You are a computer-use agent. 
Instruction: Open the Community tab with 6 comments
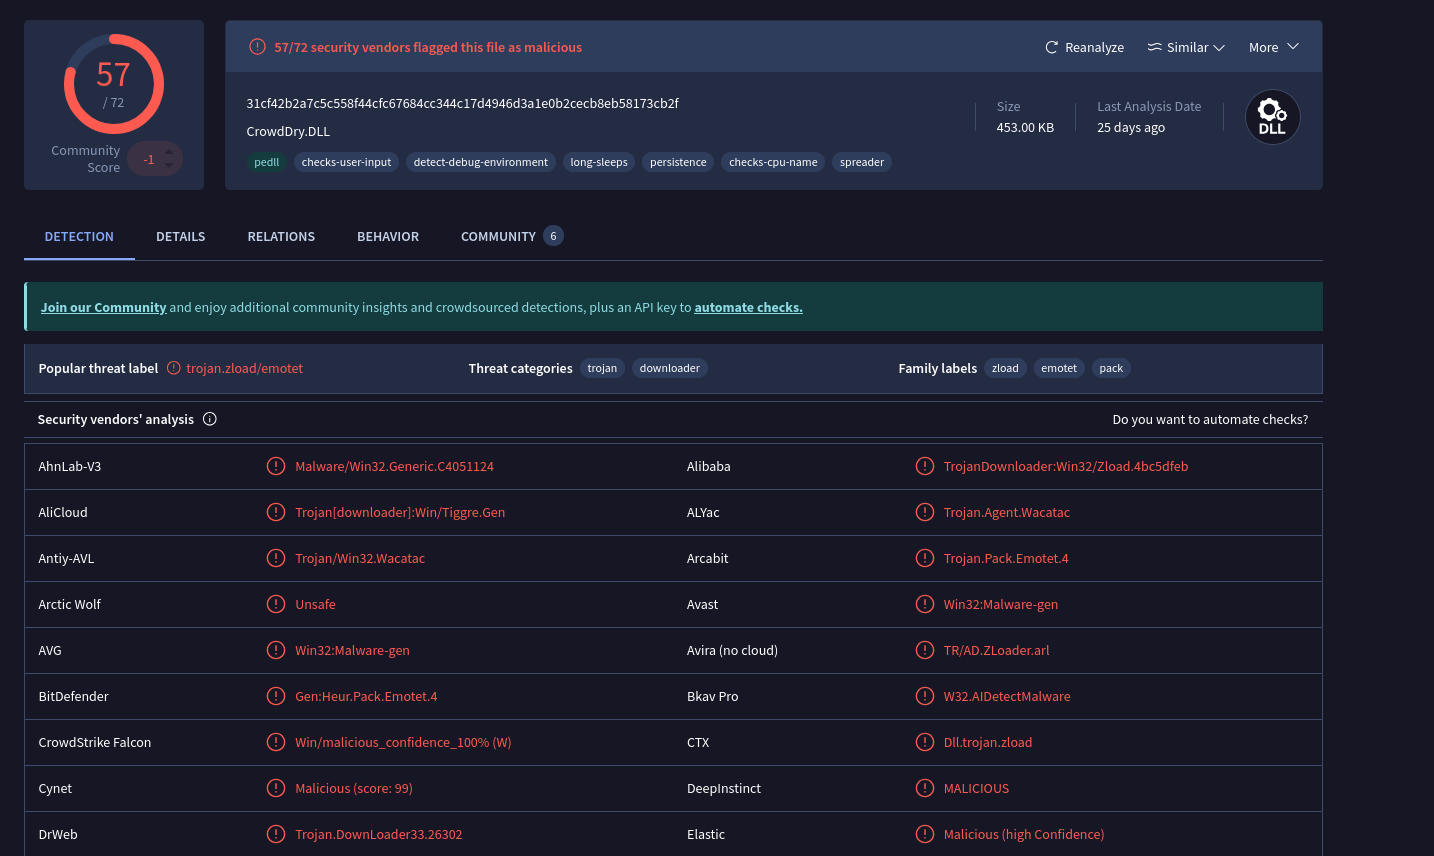512,237
